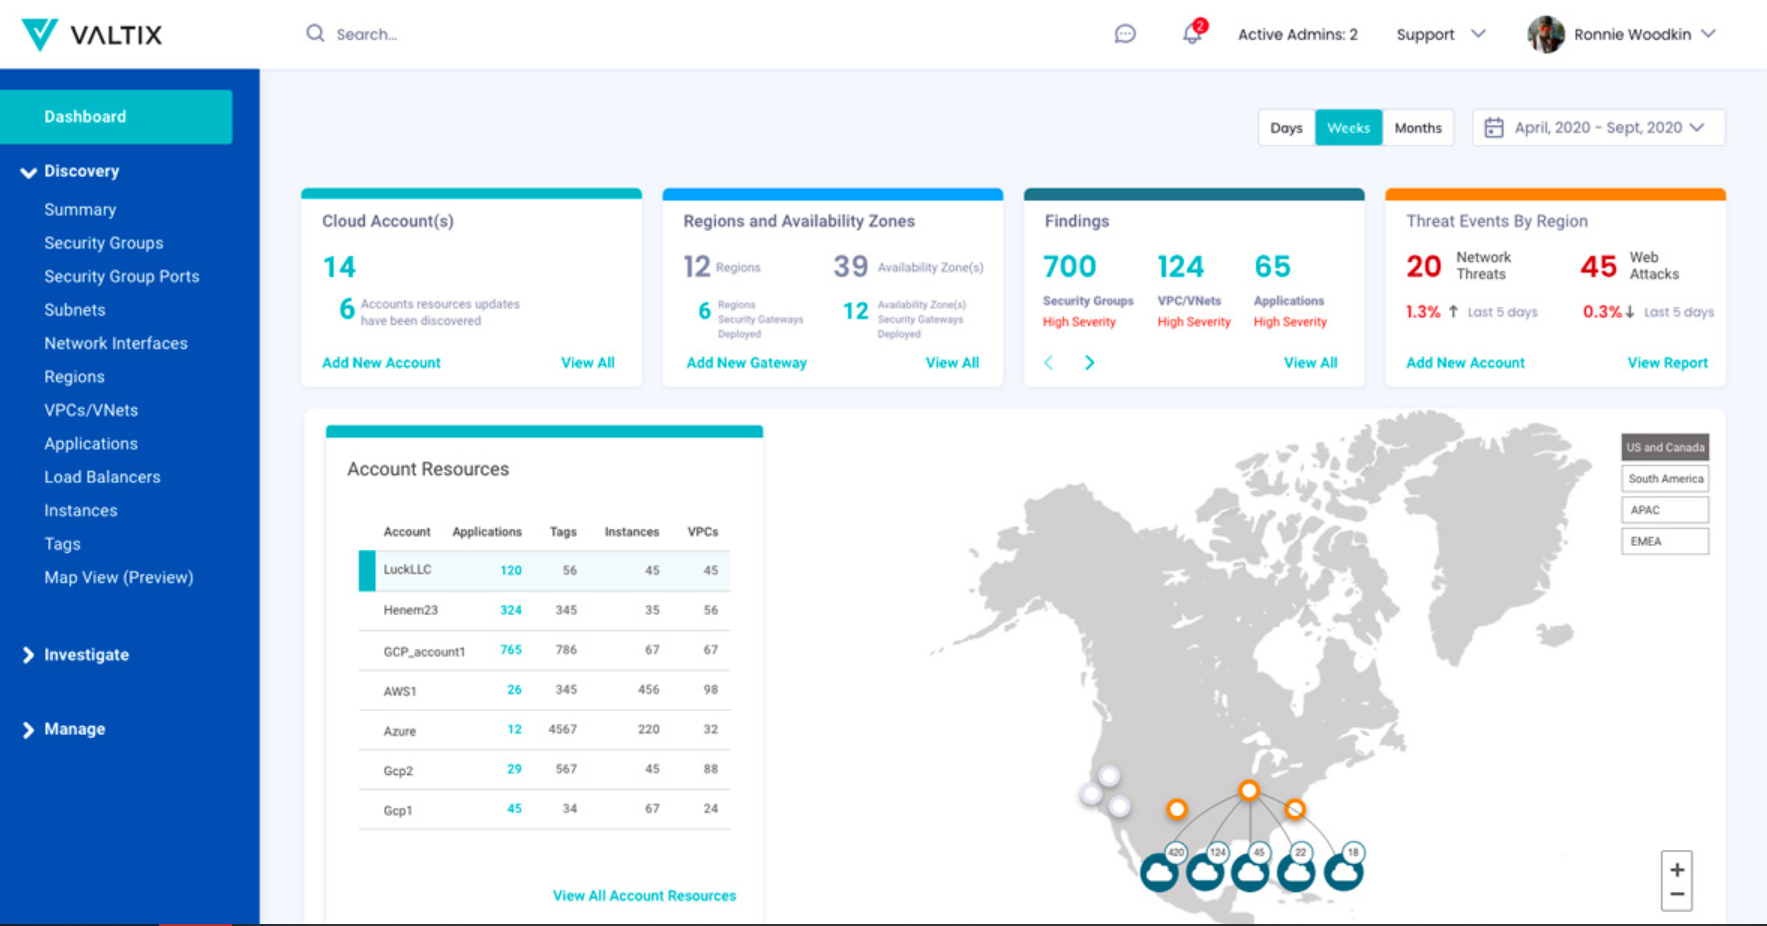
Task: Select the South America map region
Action: click(1665, 479)
